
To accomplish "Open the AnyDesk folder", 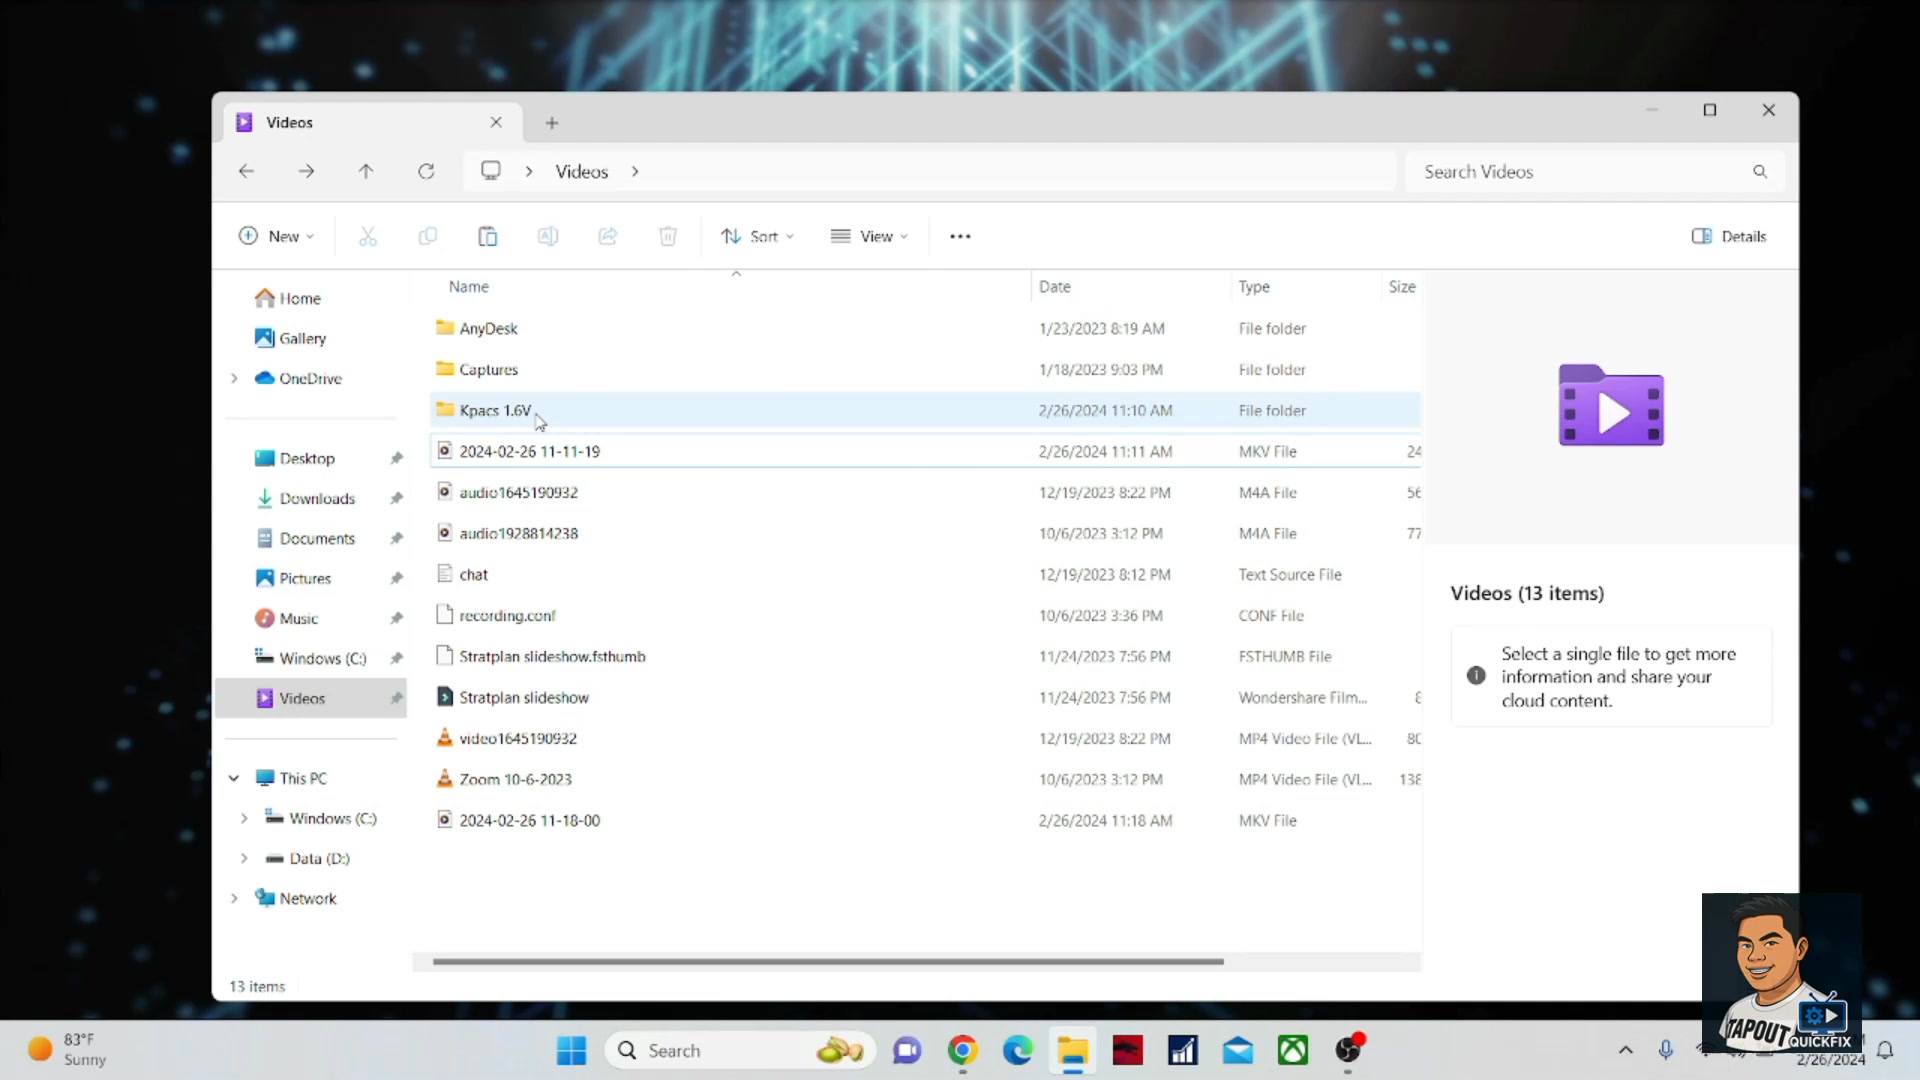I will click(x=925, y=329).
